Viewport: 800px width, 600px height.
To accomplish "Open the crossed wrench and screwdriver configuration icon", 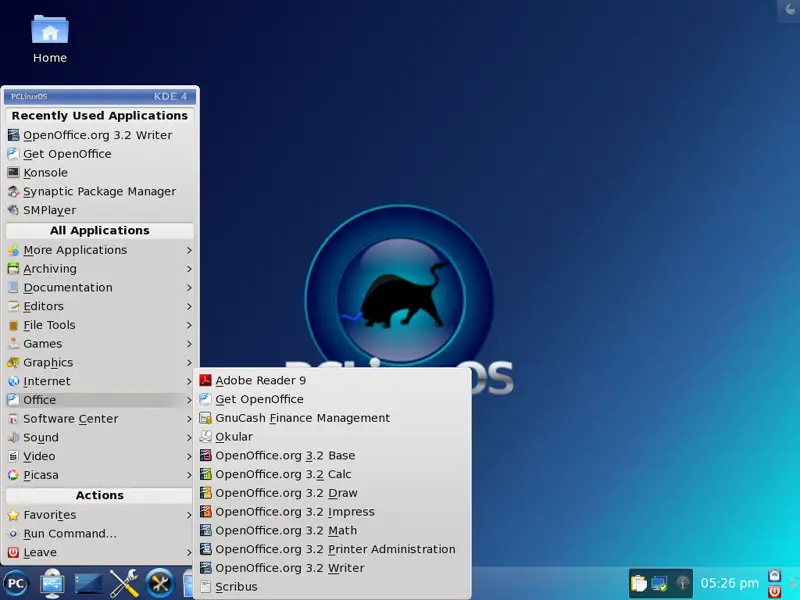I will pos(124,583).
